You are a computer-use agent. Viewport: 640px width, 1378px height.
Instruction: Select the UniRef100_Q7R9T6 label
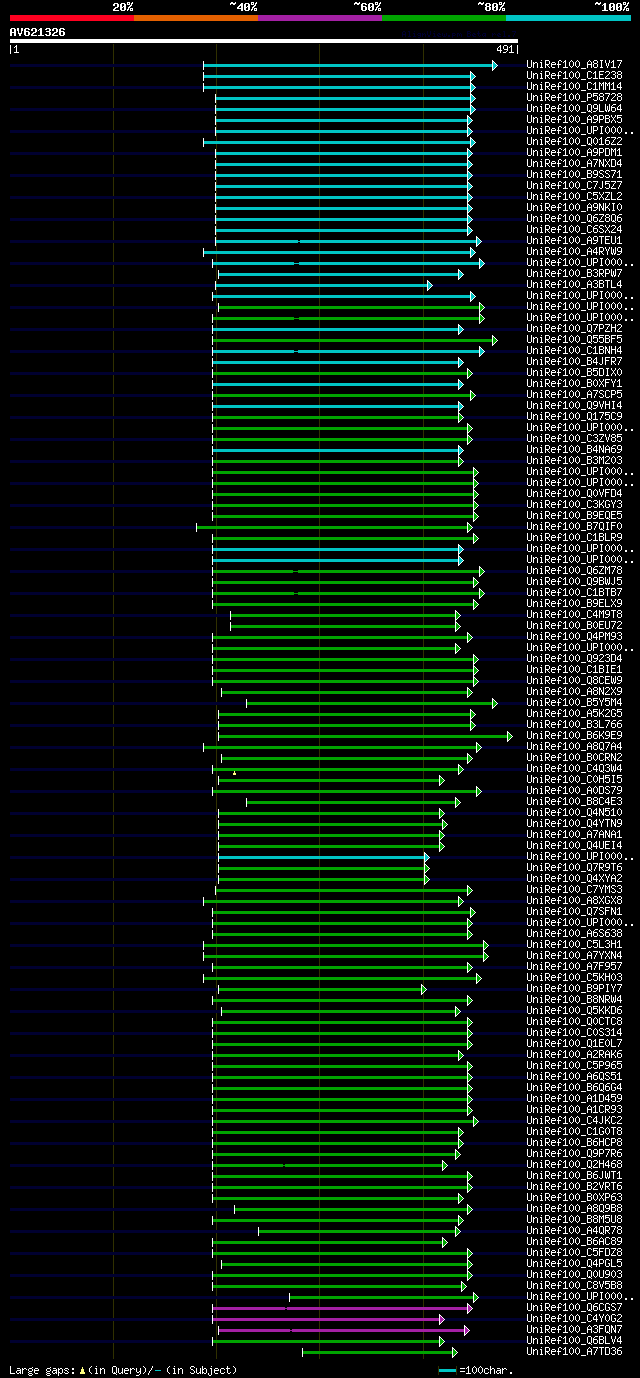(574, 867)
